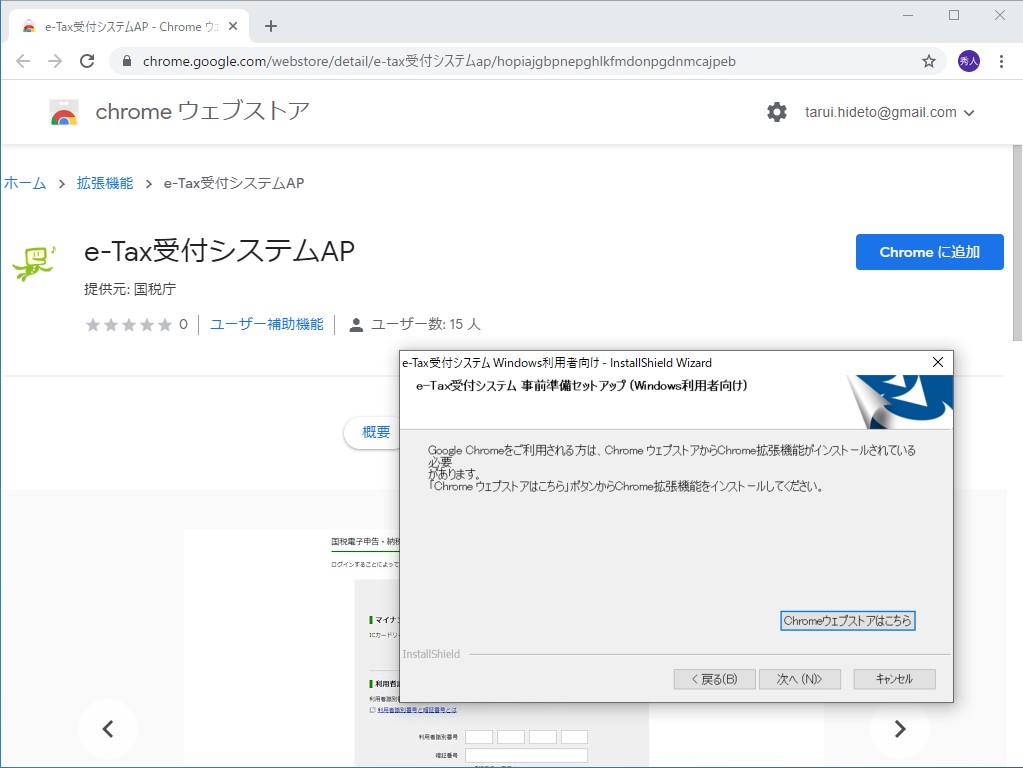Navigate back using the browser back arrow

click(x=22, y=61)
